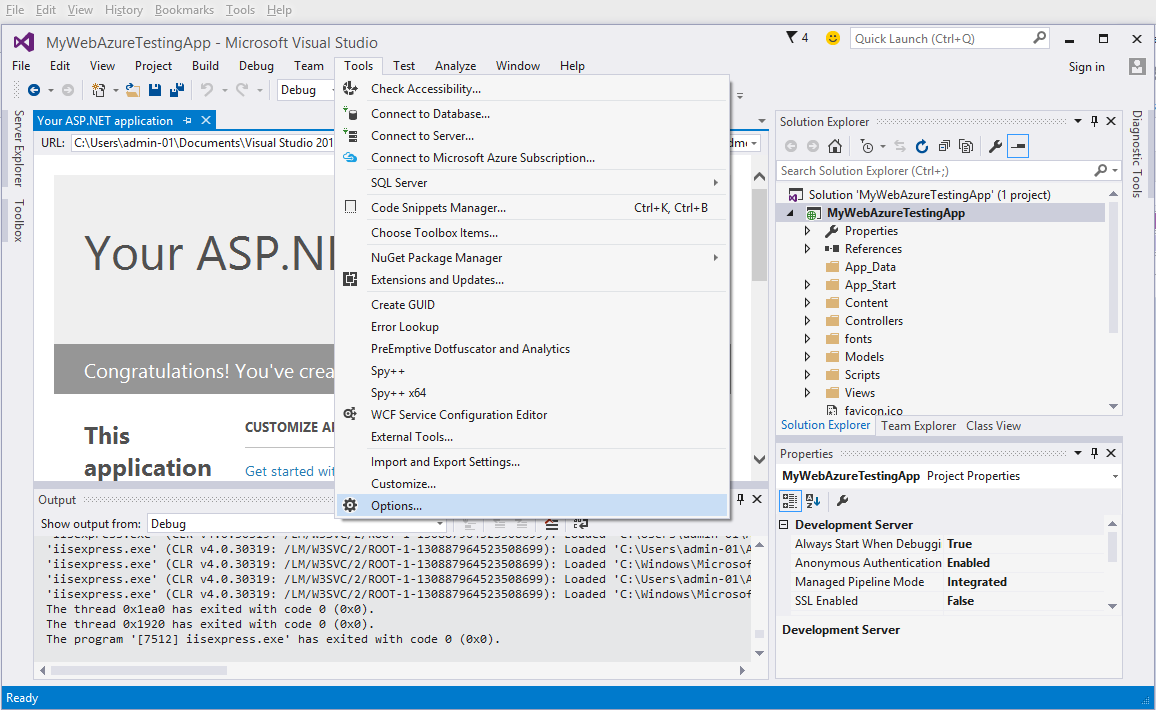Click the New Project toolbar icon

tap(98, 90)
